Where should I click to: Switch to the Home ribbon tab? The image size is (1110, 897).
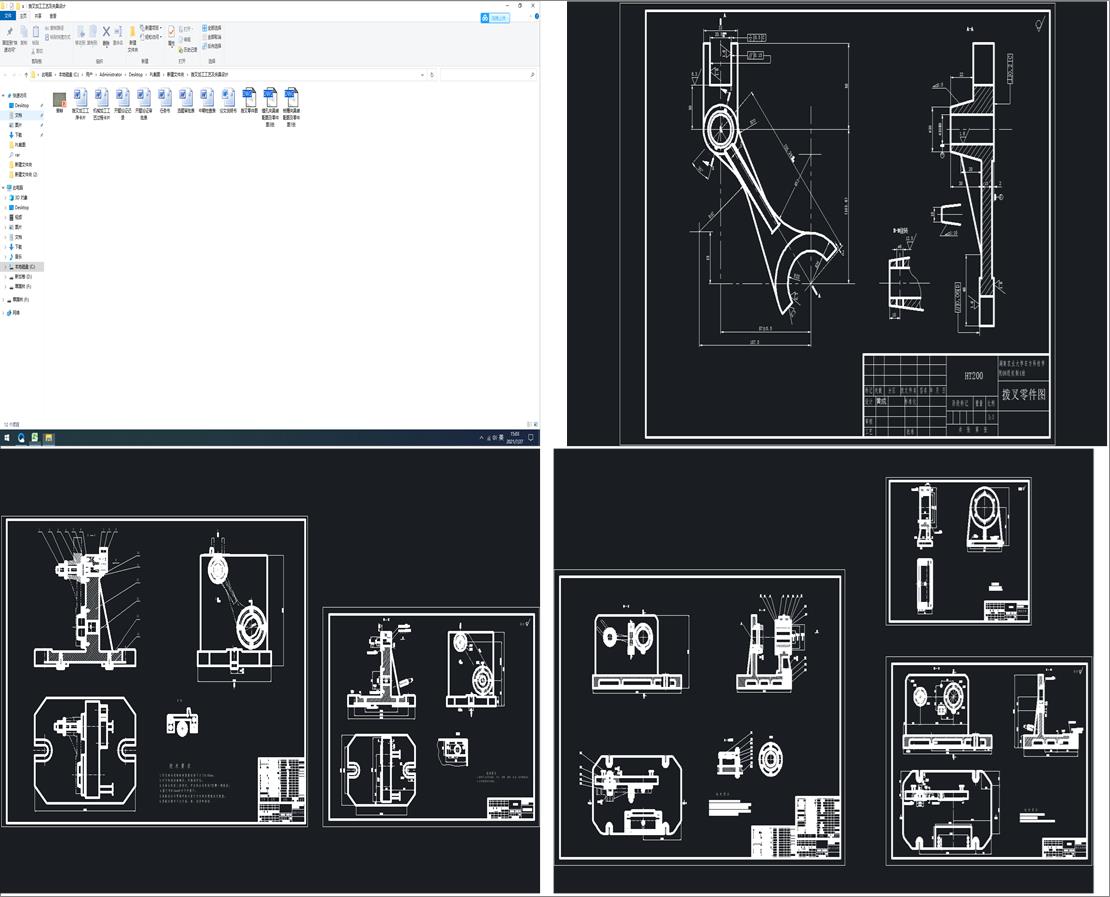click(x=23, y=16)
